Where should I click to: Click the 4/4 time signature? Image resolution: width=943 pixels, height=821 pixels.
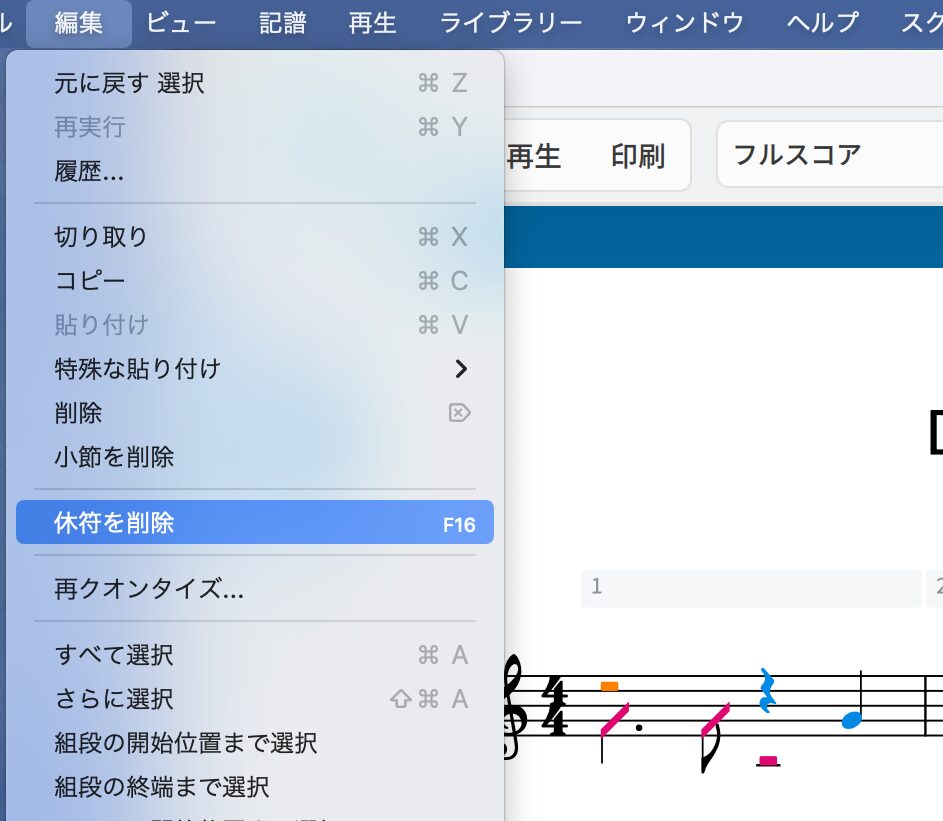[554, 706]
